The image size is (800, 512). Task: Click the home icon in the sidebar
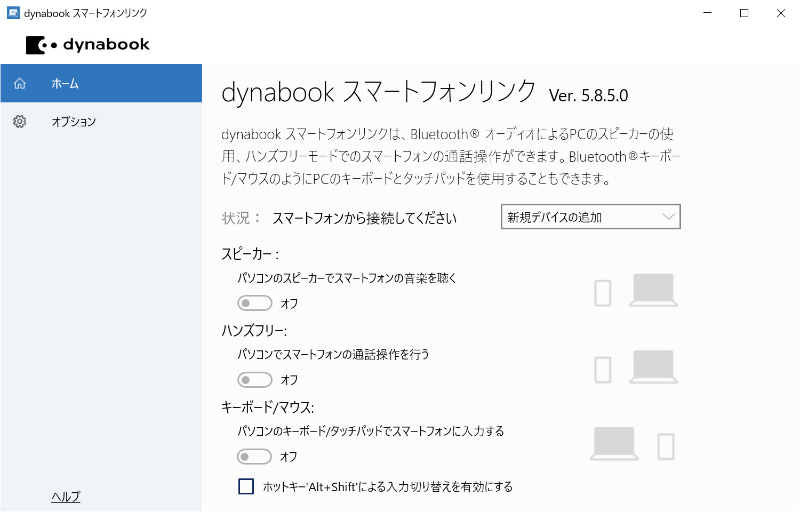click(20, 83)
